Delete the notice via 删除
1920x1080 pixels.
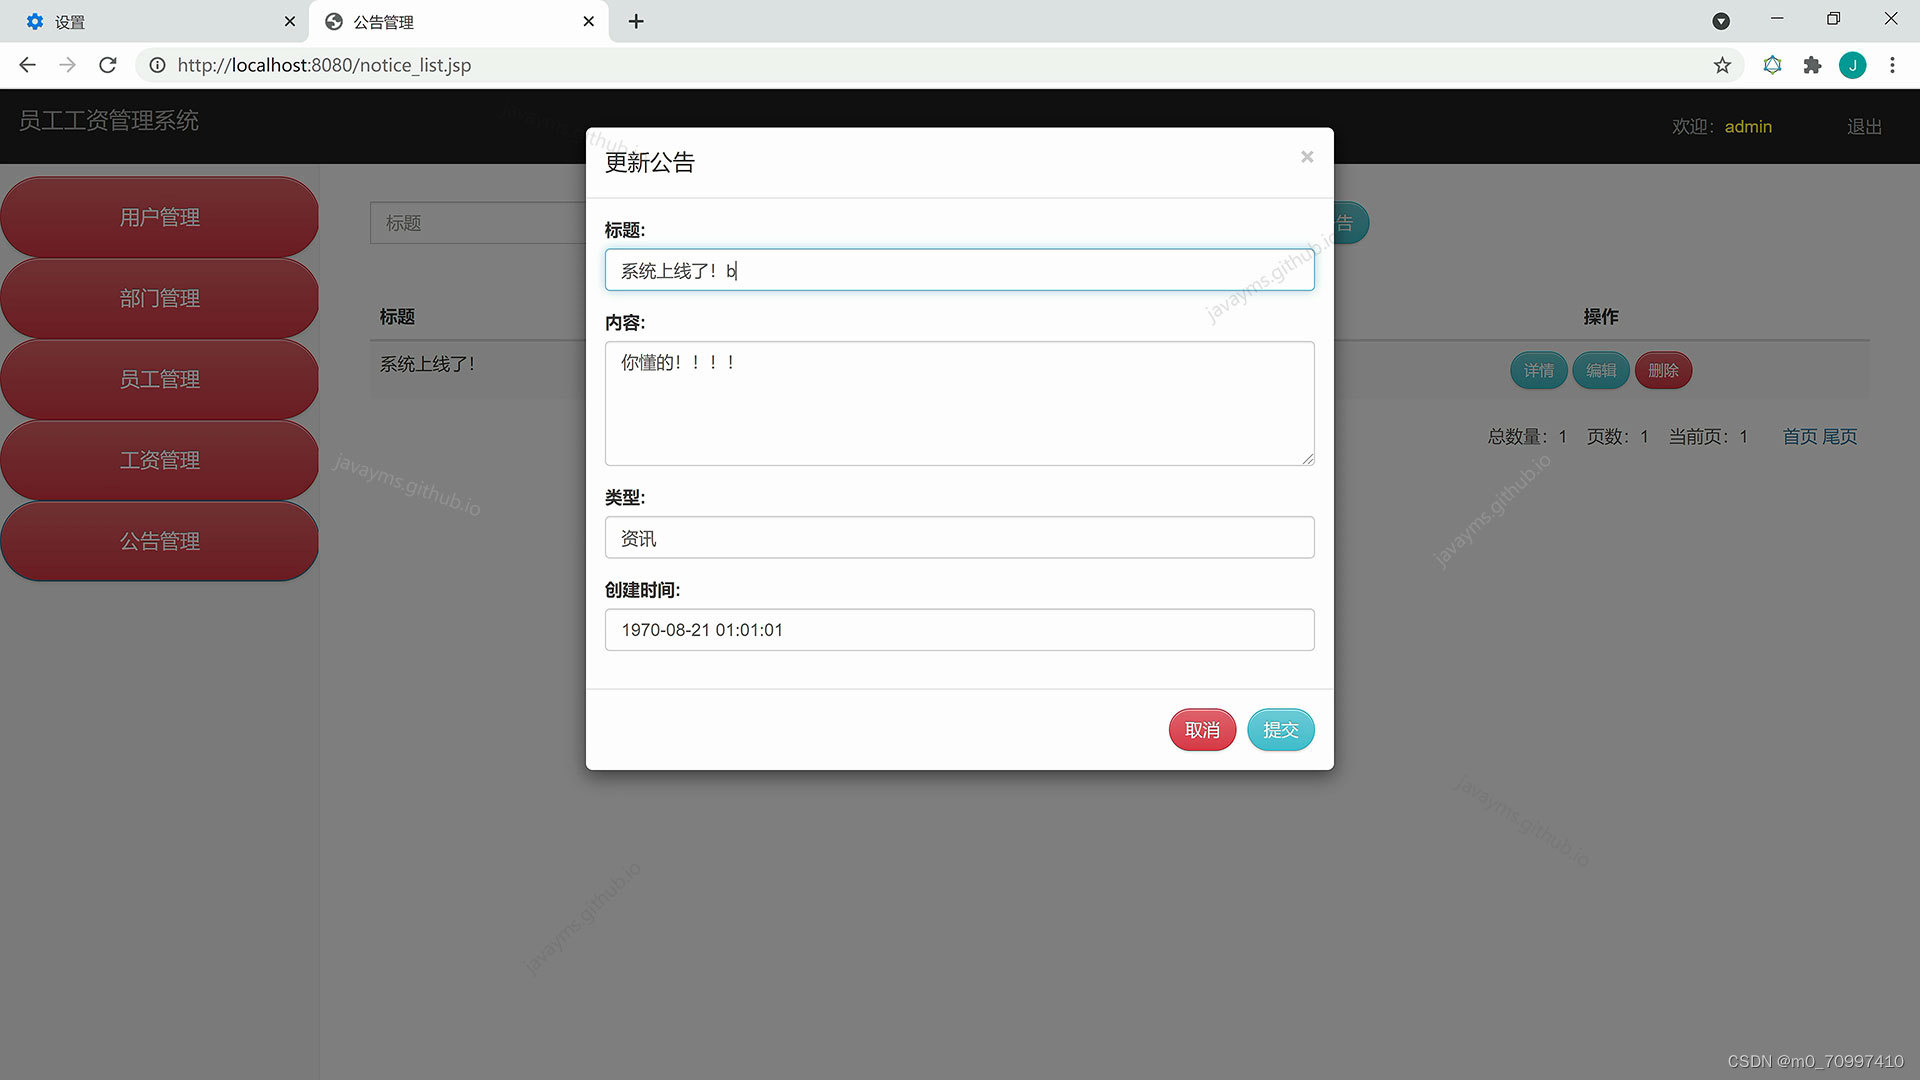tap(1663, 371)
